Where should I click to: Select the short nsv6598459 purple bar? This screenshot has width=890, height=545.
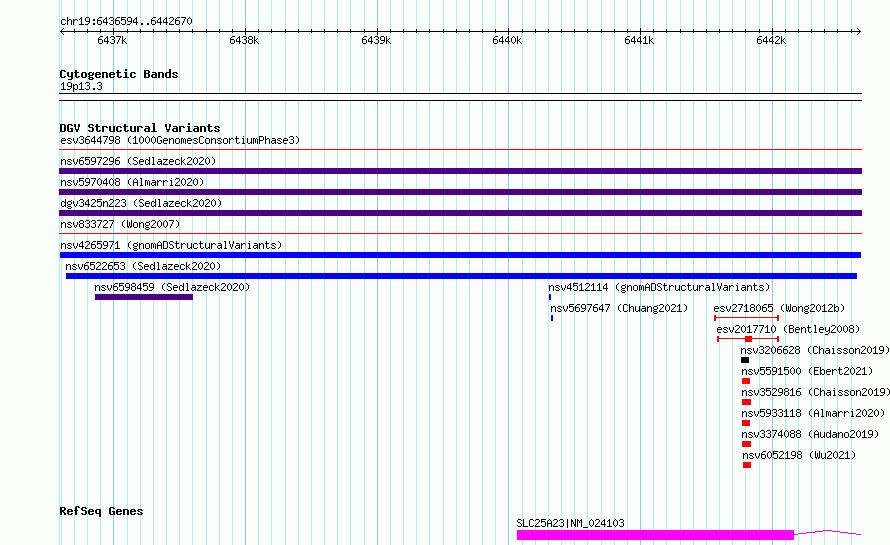point(144,297)
